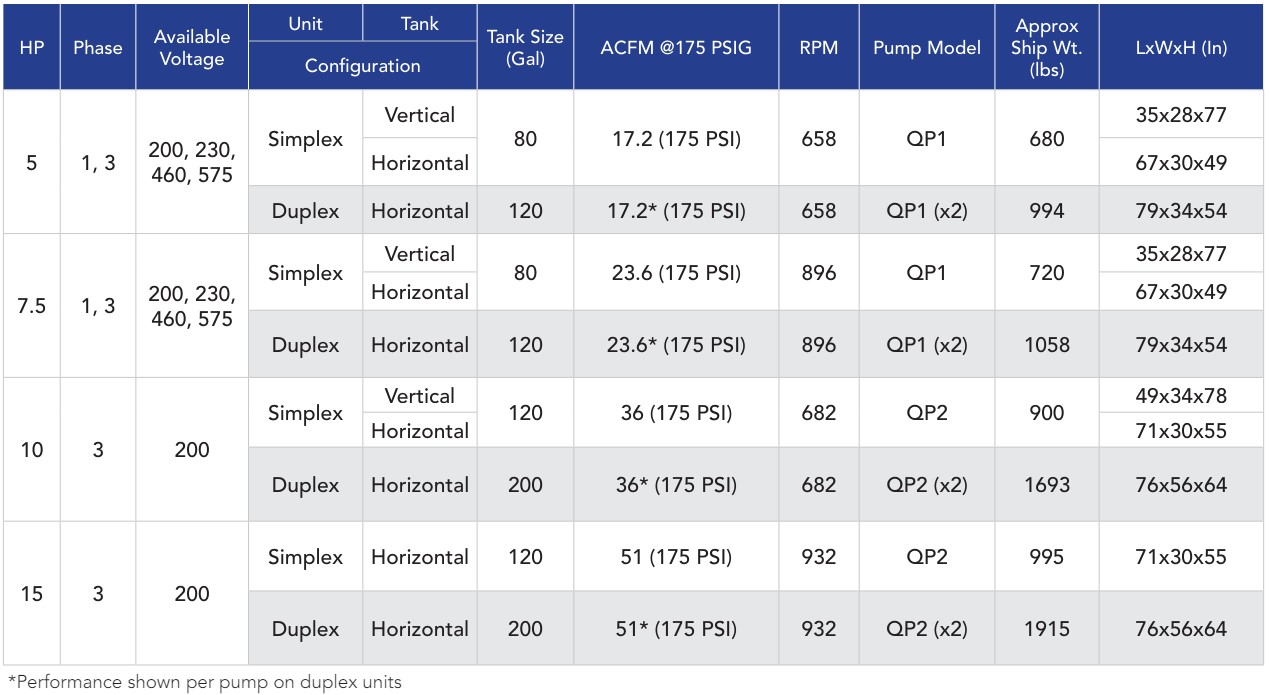Click the HP column header
The width and height of the screenshot is (1270, 695).
[x=32, y=48]
